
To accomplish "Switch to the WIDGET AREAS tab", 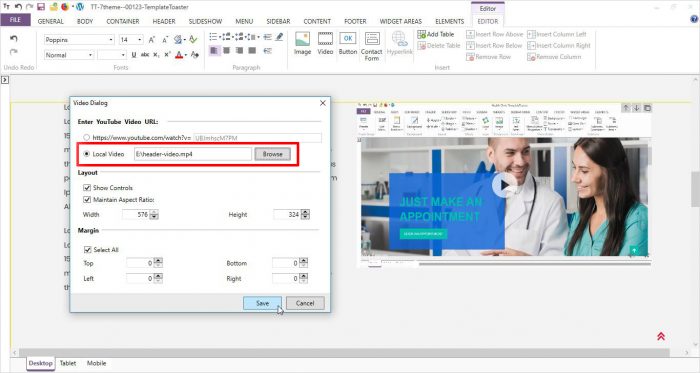I will pos(400,21).
